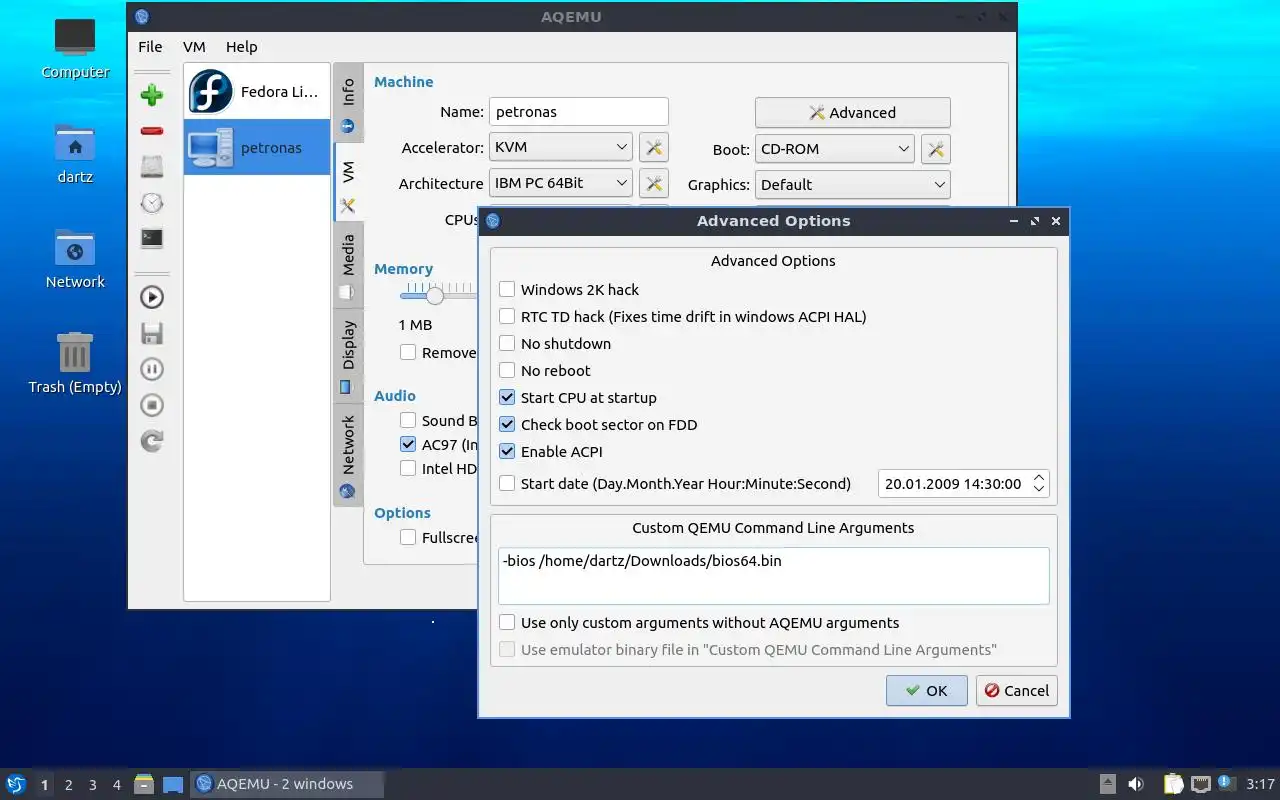Click the show desktop panel icon
The image size is (1280, 800).
[173, 784]
